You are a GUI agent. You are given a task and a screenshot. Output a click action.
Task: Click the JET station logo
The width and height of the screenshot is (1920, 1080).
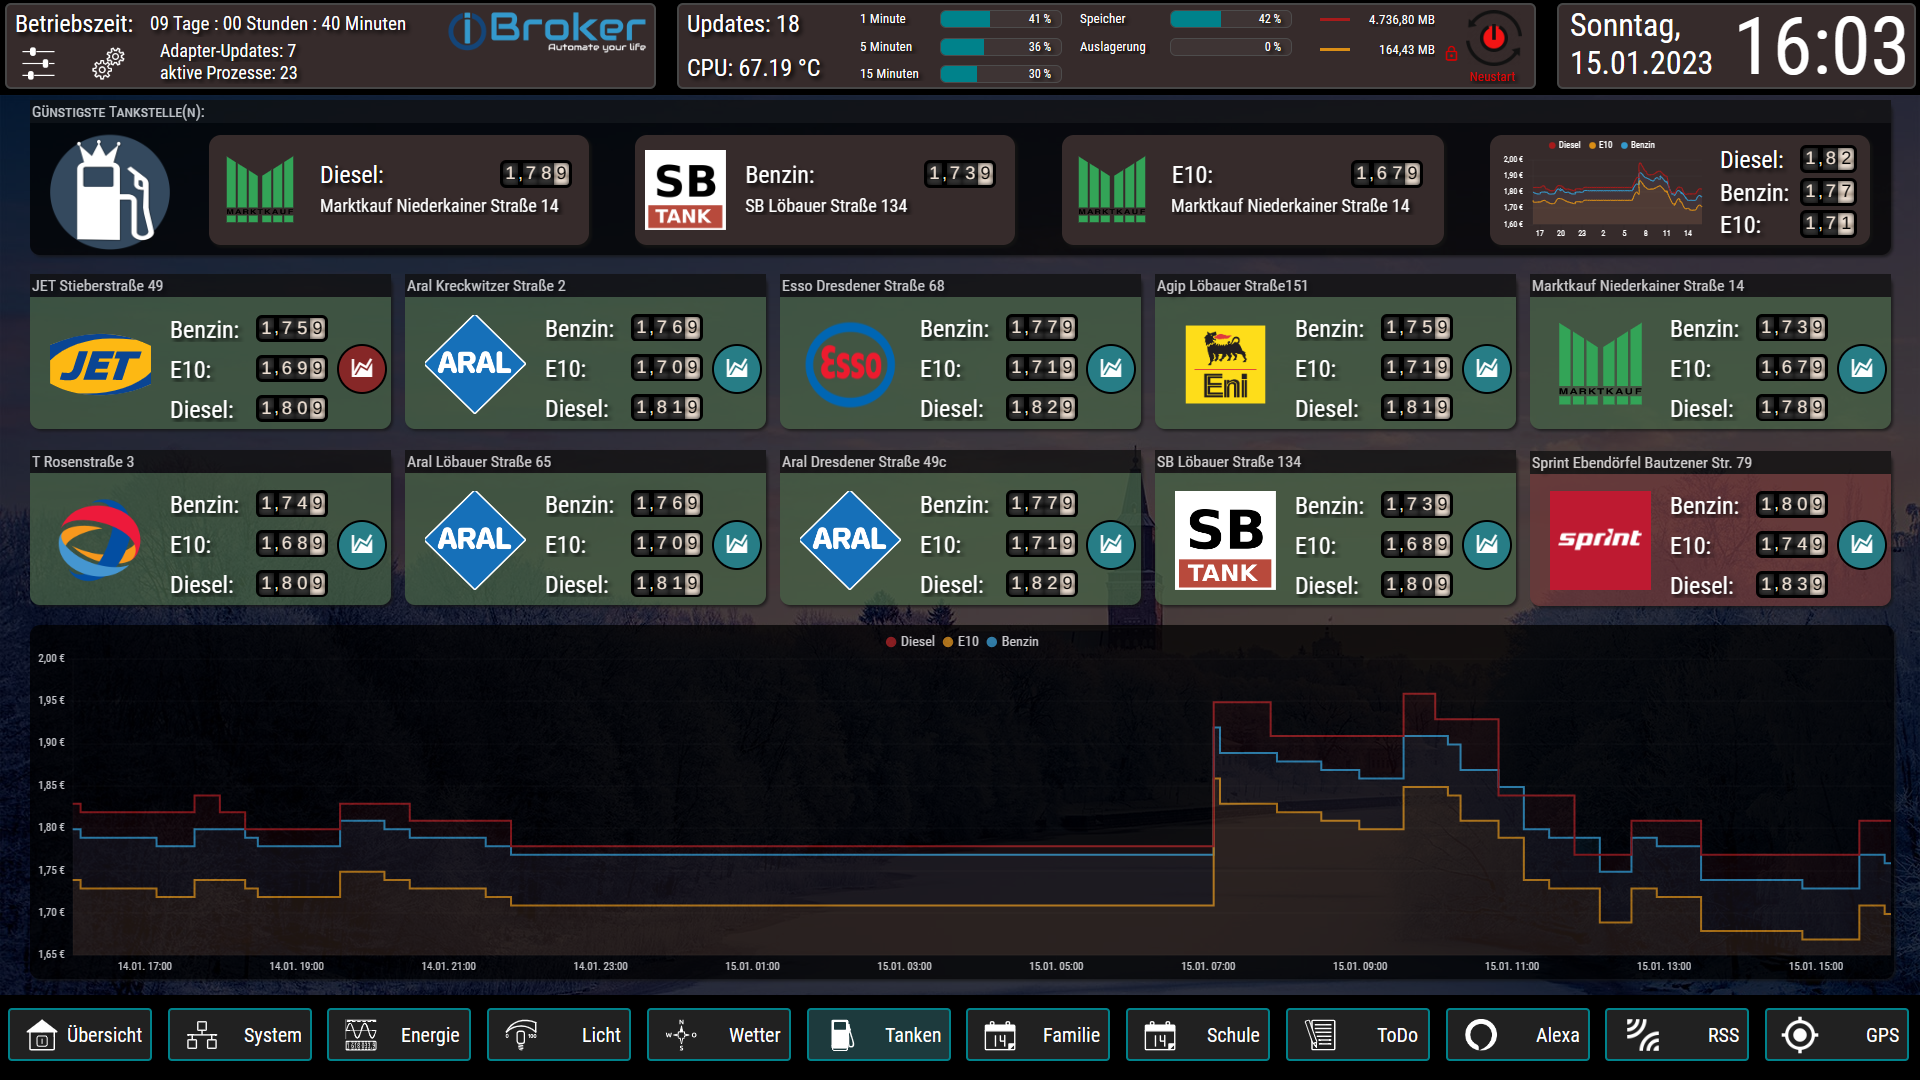click(x=100, y=365)
